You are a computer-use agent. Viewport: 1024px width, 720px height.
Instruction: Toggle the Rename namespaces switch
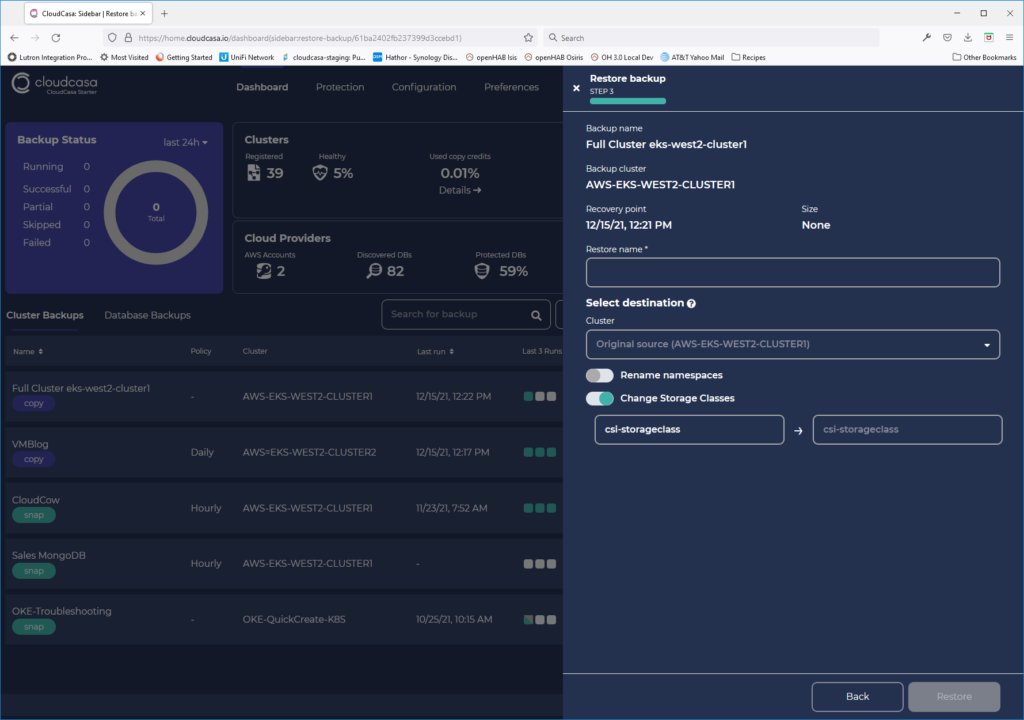click(x=600, y=375)
